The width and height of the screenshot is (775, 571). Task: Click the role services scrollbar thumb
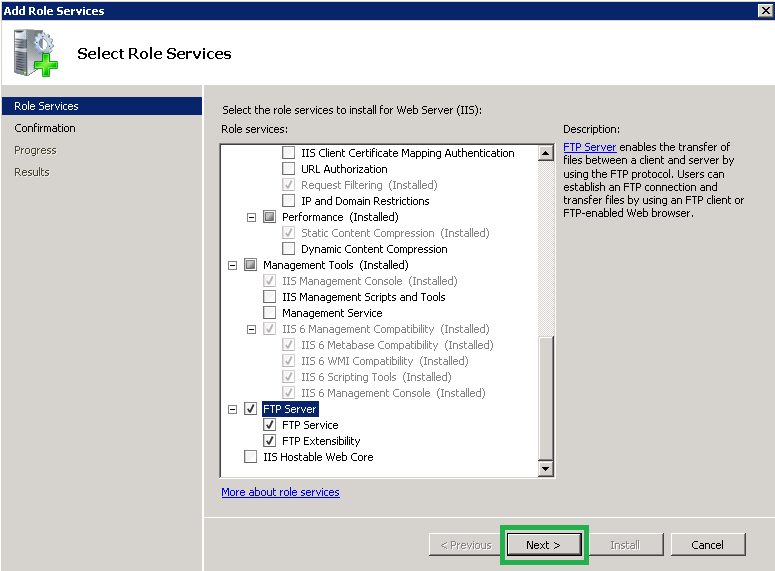click(546, 398)
